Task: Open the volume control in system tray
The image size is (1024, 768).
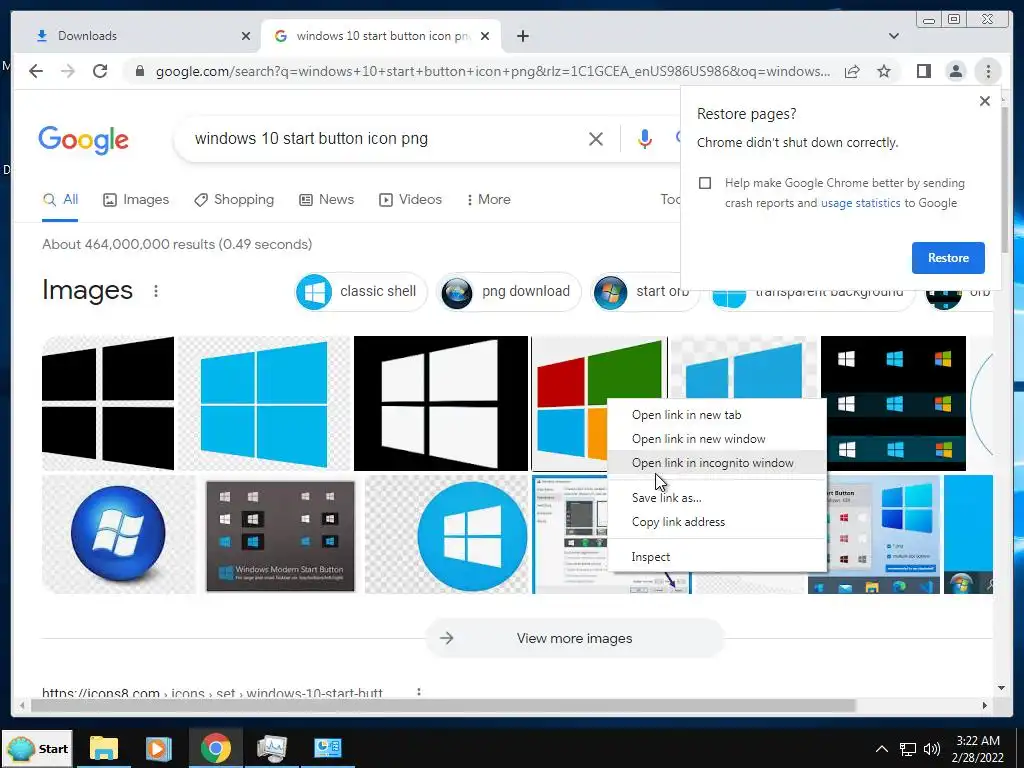Action: click(x=932, y=748)
